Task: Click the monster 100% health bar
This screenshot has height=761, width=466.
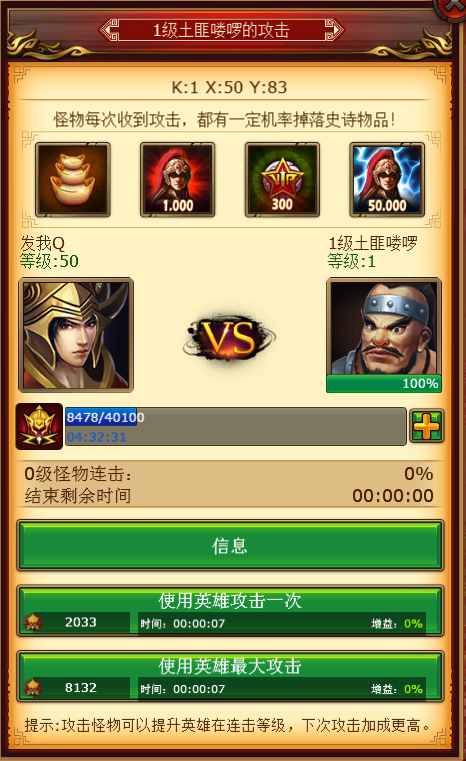Action: (x=384, y=383)
